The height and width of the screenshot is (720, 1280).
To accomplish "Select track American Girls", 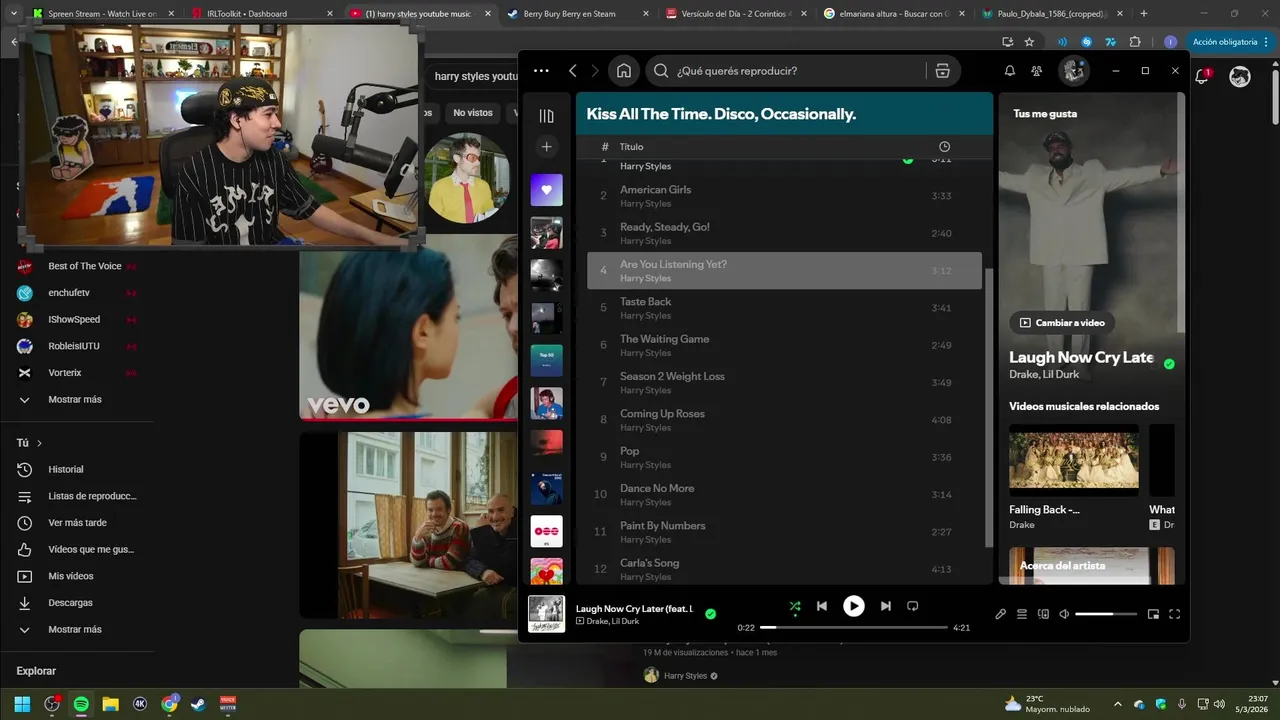I will [x=784, y=196].
